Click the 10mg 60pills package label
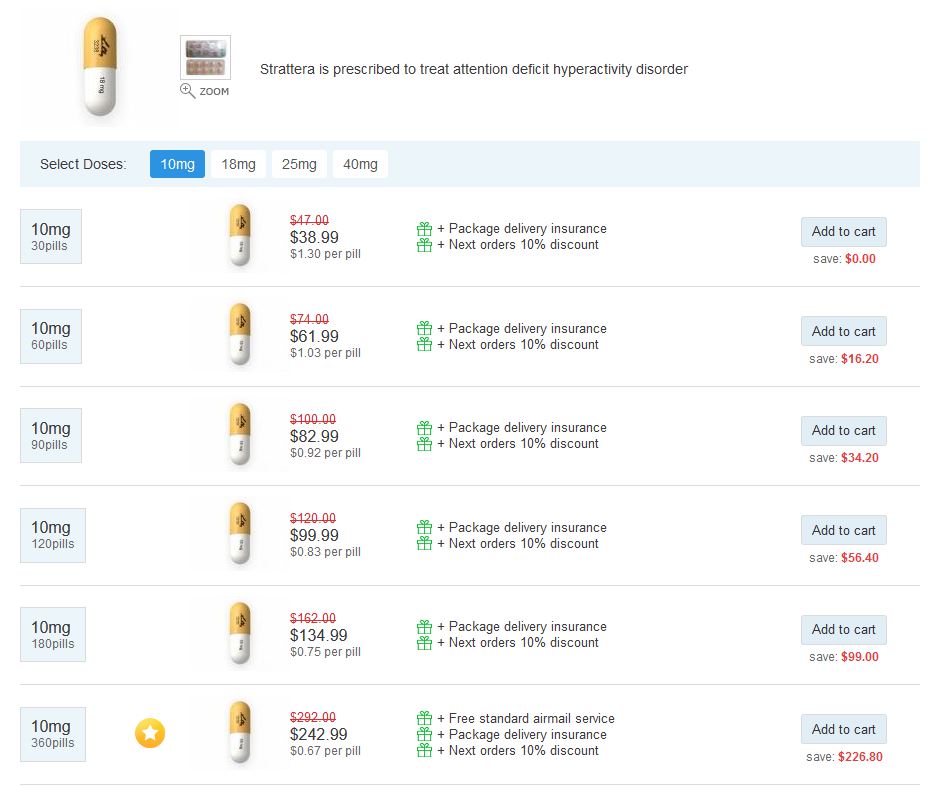 [51, 336]
